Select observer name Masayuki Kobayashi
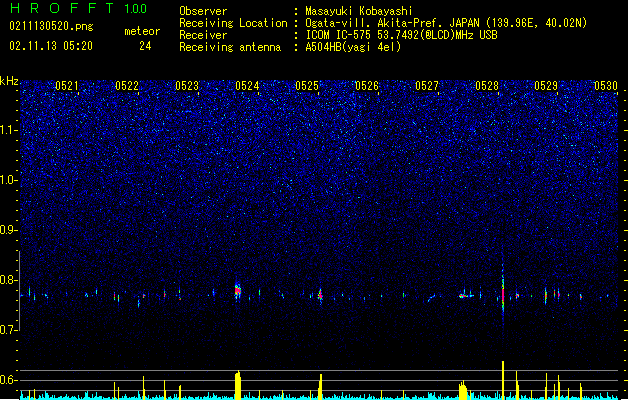Viewport: 629px width, 400px height. coord(359,11)
